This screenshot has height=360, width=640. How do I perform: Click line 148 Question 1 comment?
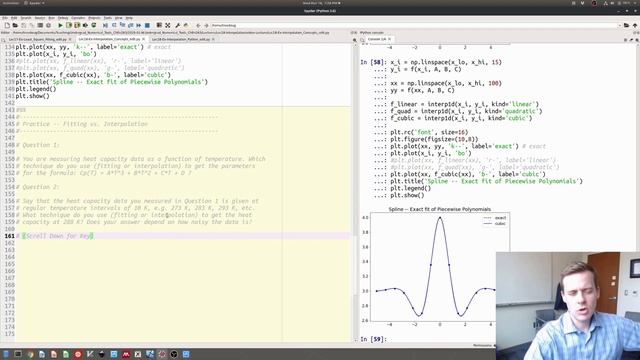[38, 145]
